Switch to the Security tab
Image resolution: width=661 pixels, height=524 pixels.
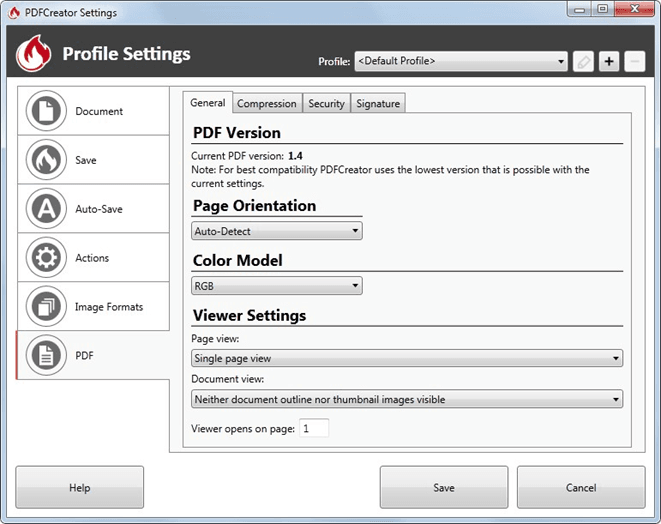click(326, 104)
